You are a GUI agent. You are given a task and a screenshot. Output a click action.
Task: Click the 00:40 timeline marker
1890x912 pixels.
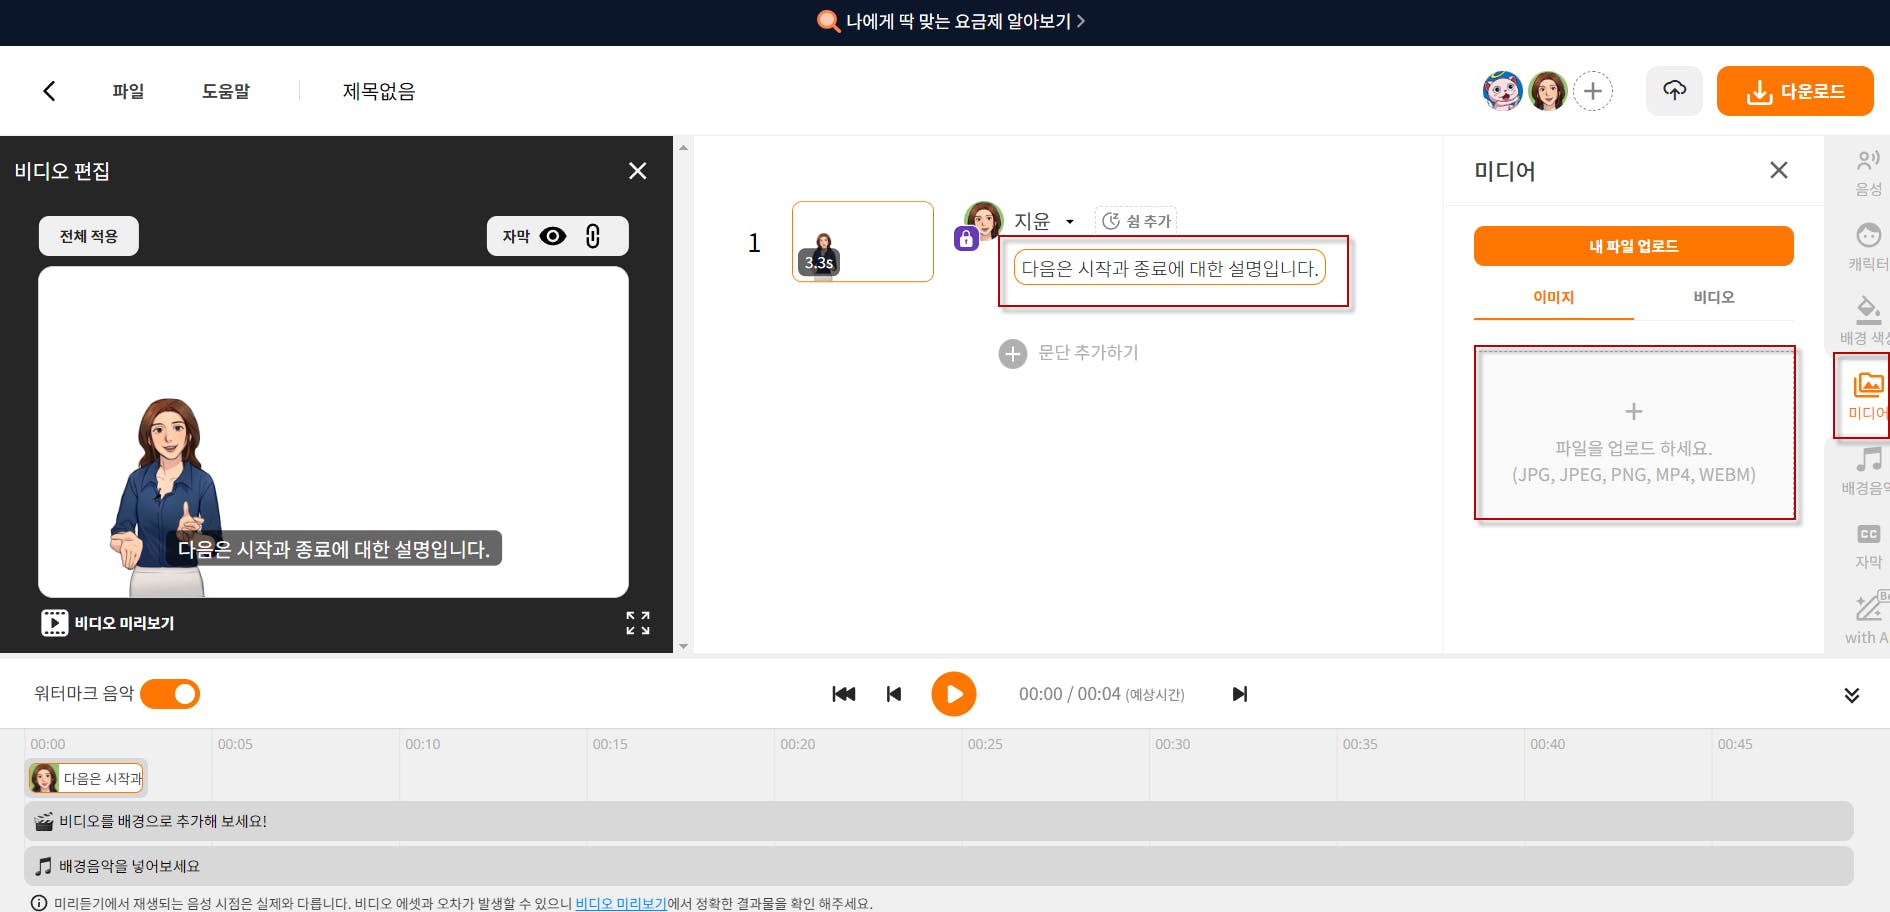1548,744
